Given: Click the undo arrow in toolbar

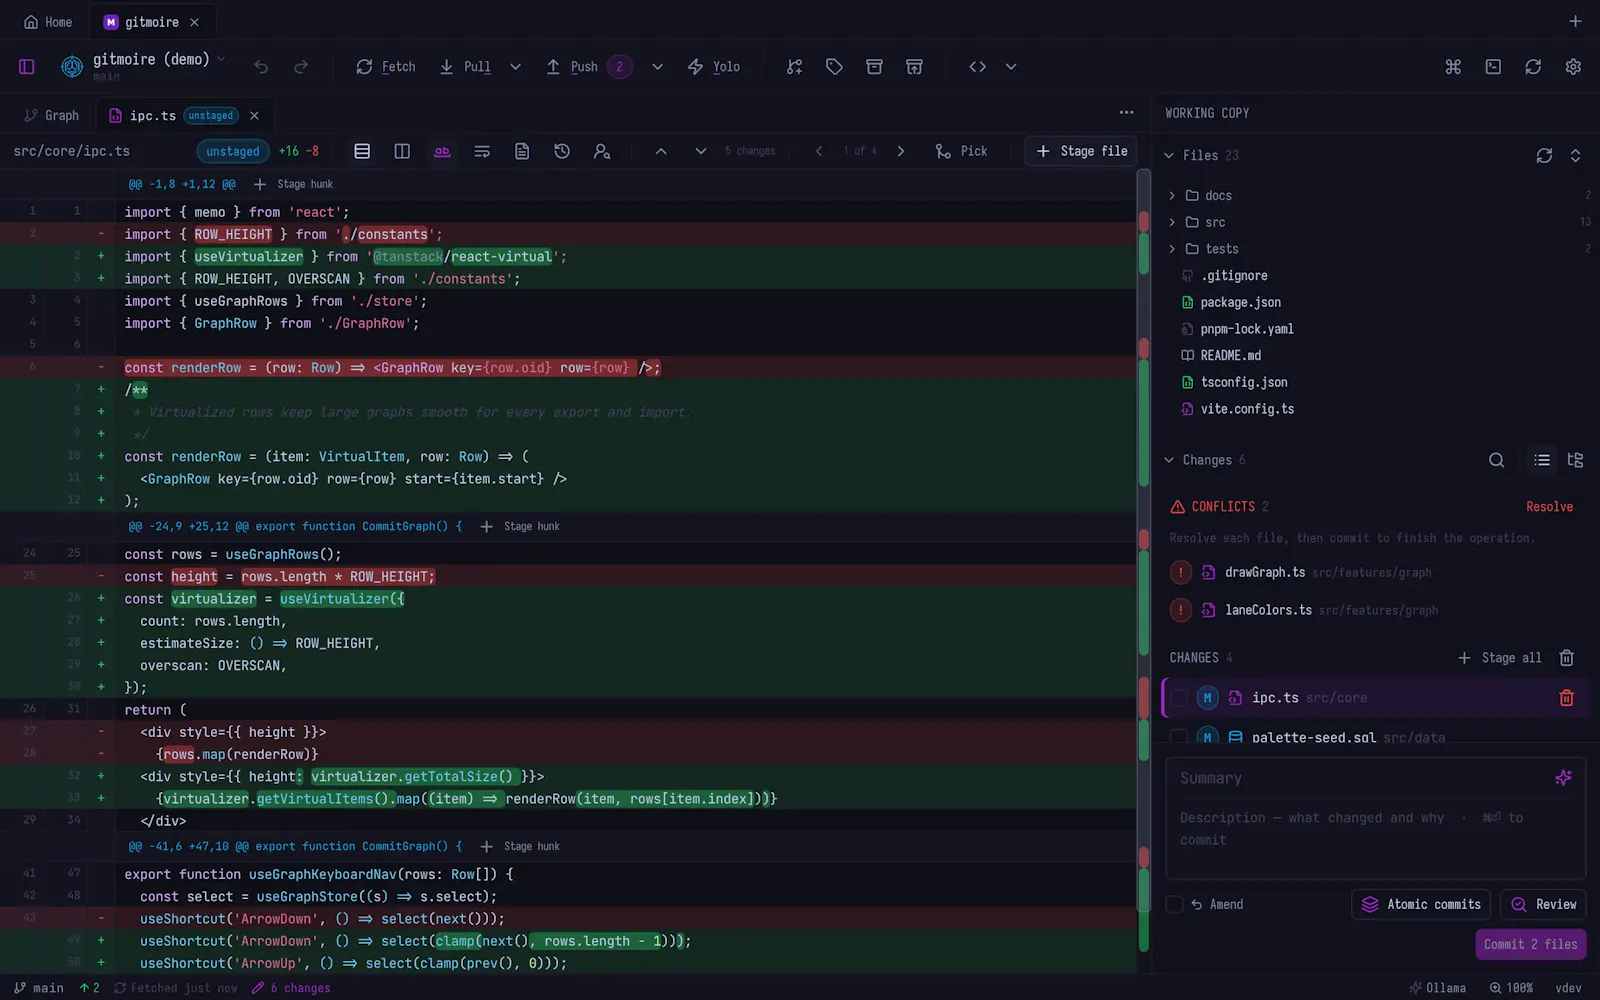Looking at the screenshot, I should click(x=261, y=67).
